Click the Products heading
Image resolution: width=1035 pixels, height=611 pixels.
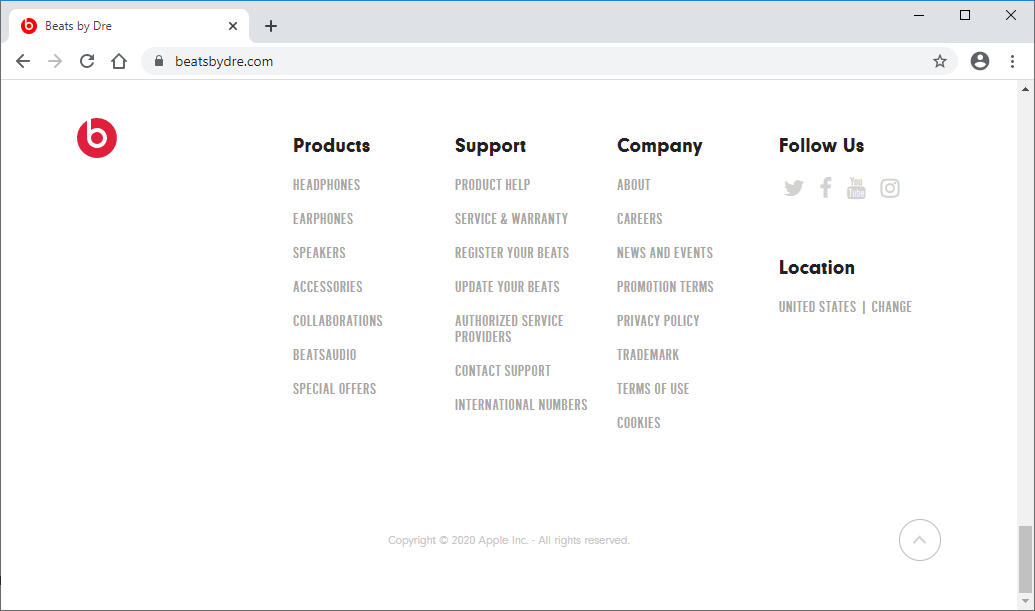331,145
